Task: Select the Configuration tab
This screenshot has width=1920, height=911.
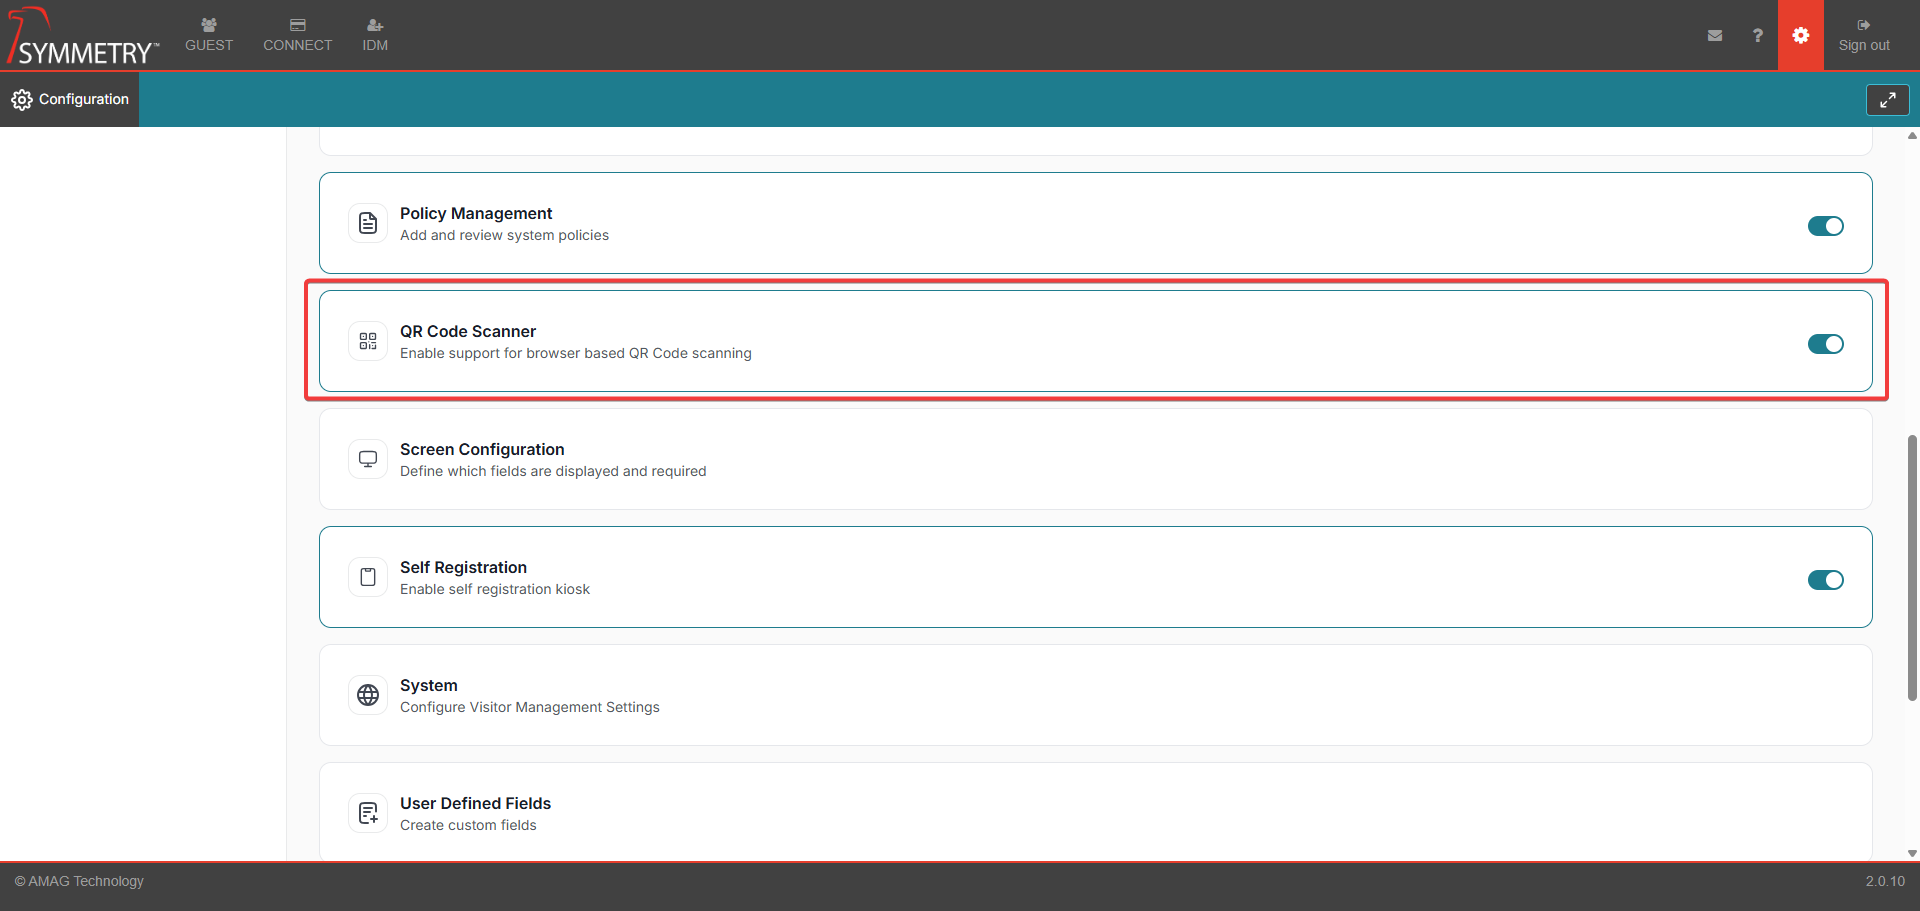Action: [70, 99]
